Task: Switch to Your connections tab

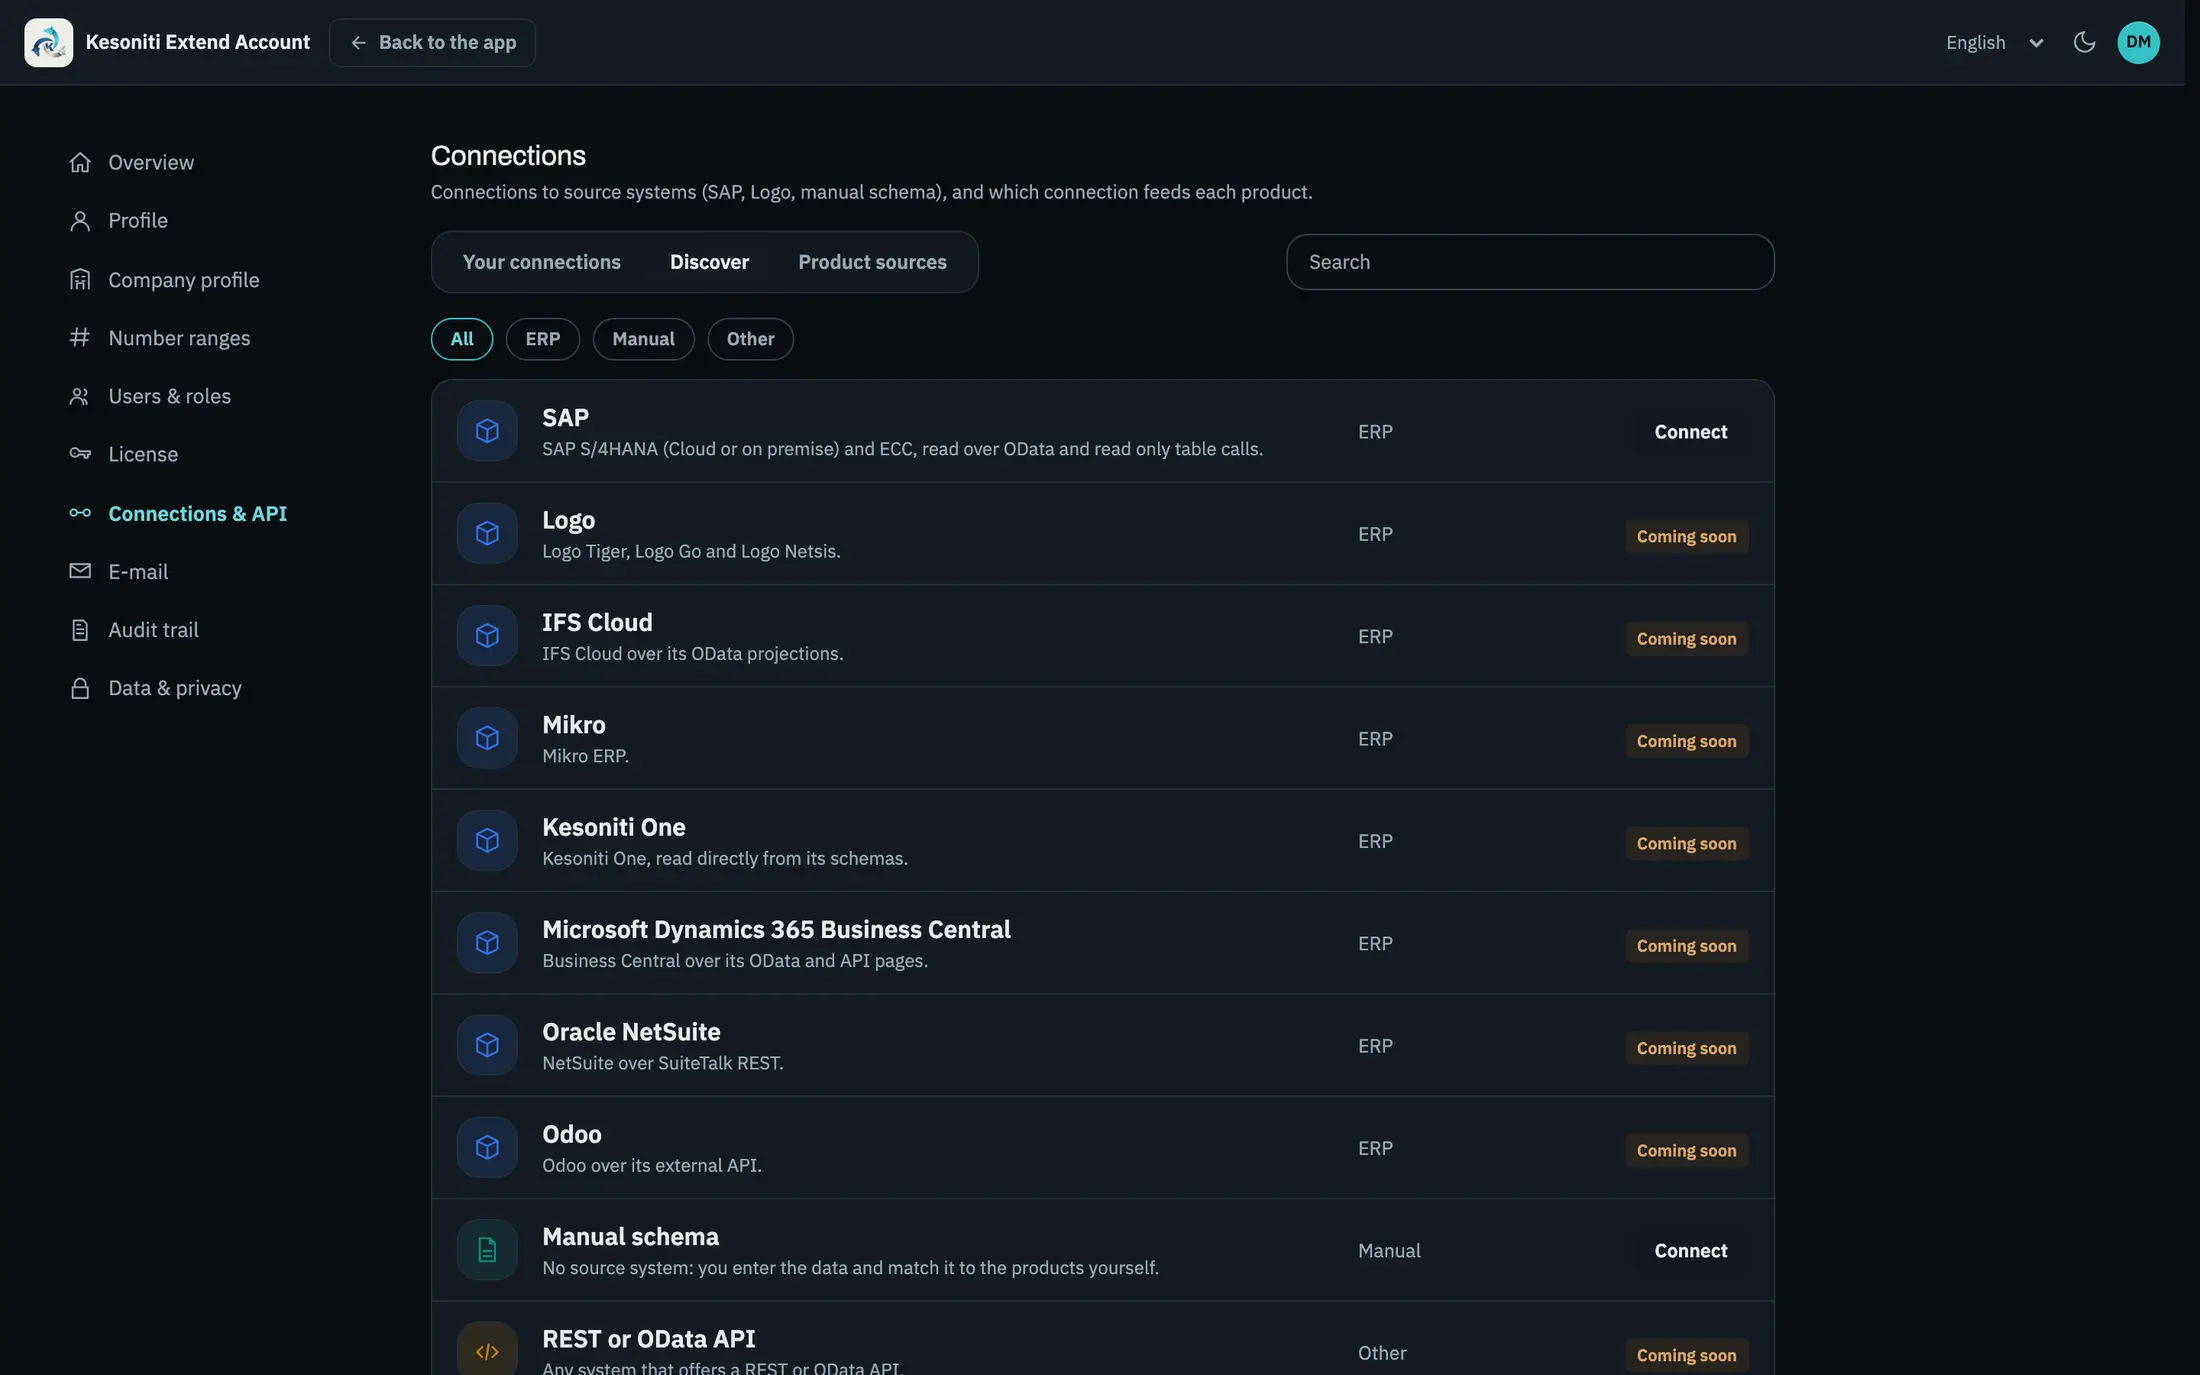Action: click(x=541, y=262)
